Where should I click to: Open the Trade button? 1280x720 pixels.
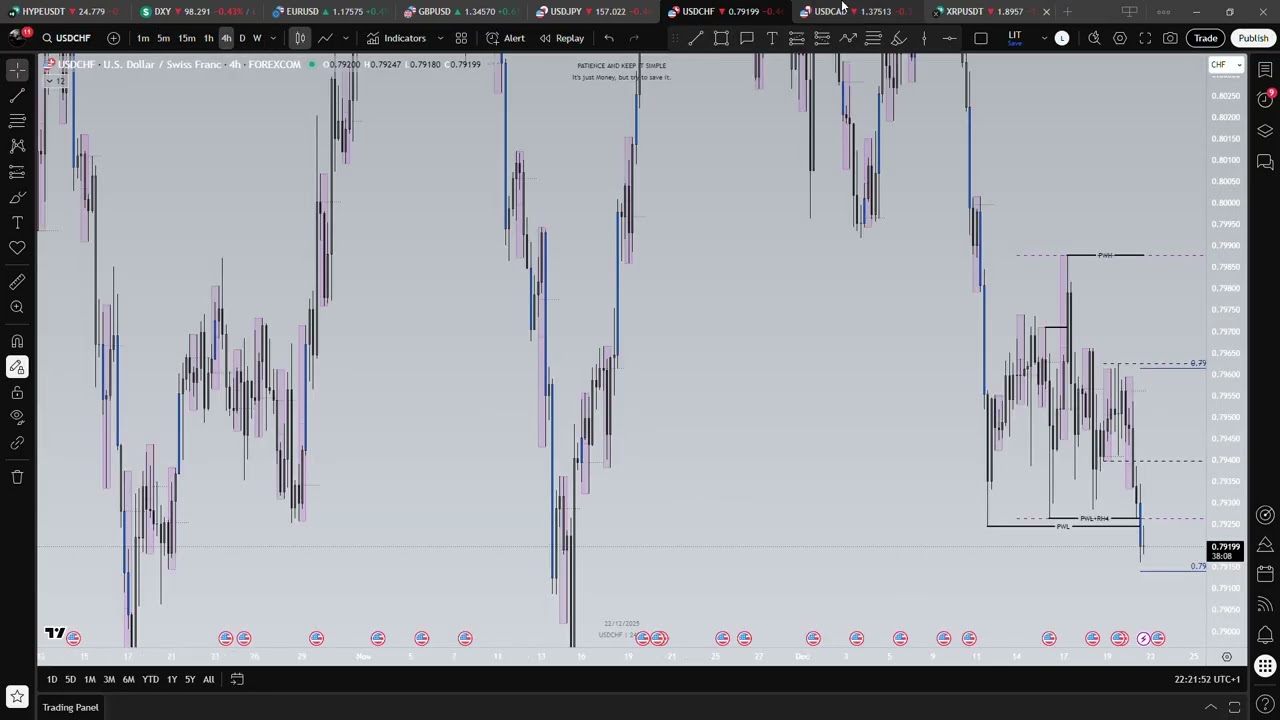pyautogui.click(x=1205, y=38)
